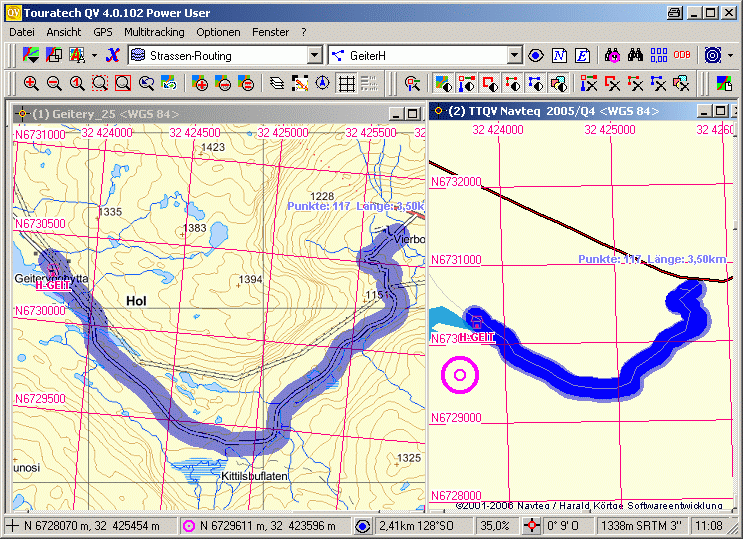Click the object search magnifier icon
This screenshot has width=743, height=539.
[412, 84]
